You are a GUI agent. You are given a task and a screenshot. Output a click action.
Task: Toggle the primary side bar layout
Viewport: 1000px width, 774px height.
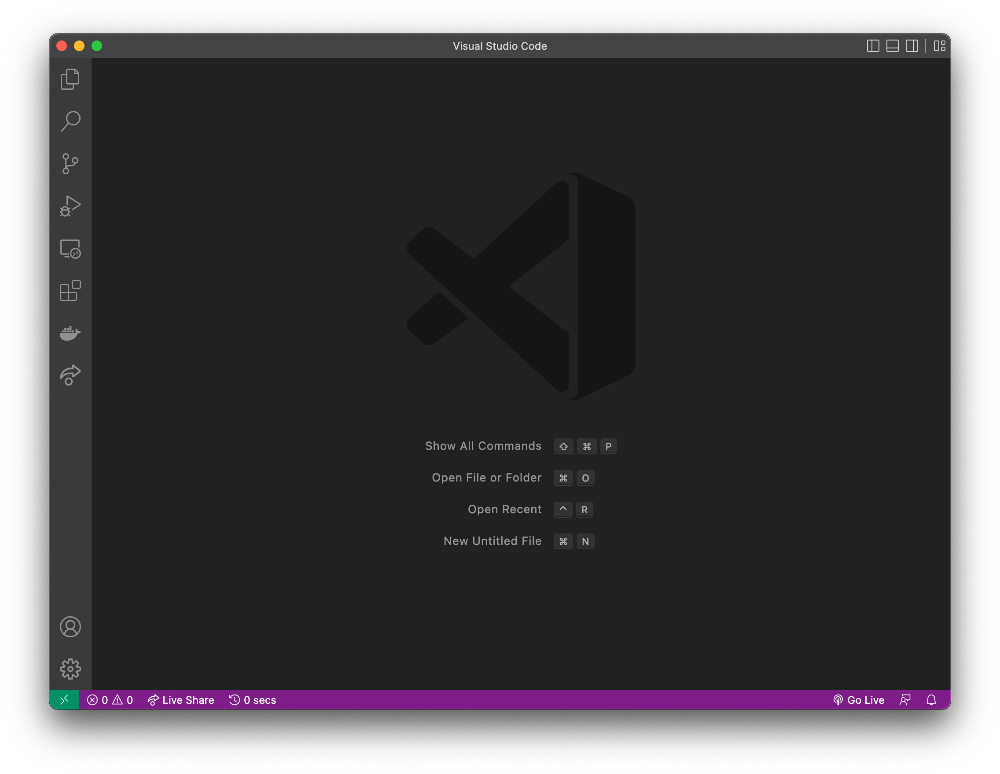873,46
